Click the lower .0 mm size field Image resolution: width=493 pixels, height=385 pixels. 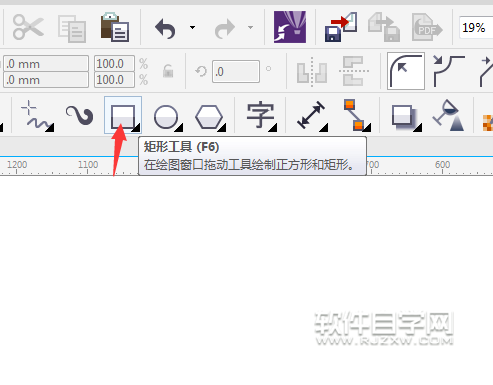click(46, 80)
